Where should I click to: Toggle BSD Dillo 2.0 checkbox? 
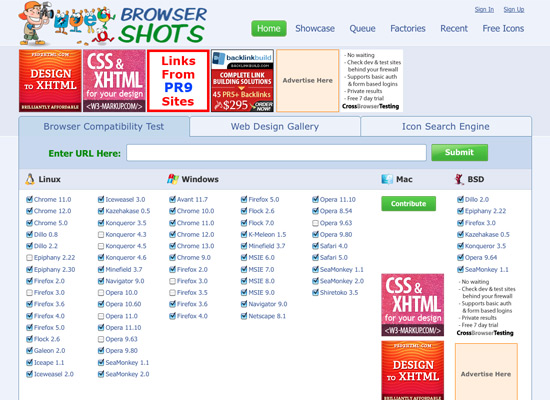pos(461,199)
